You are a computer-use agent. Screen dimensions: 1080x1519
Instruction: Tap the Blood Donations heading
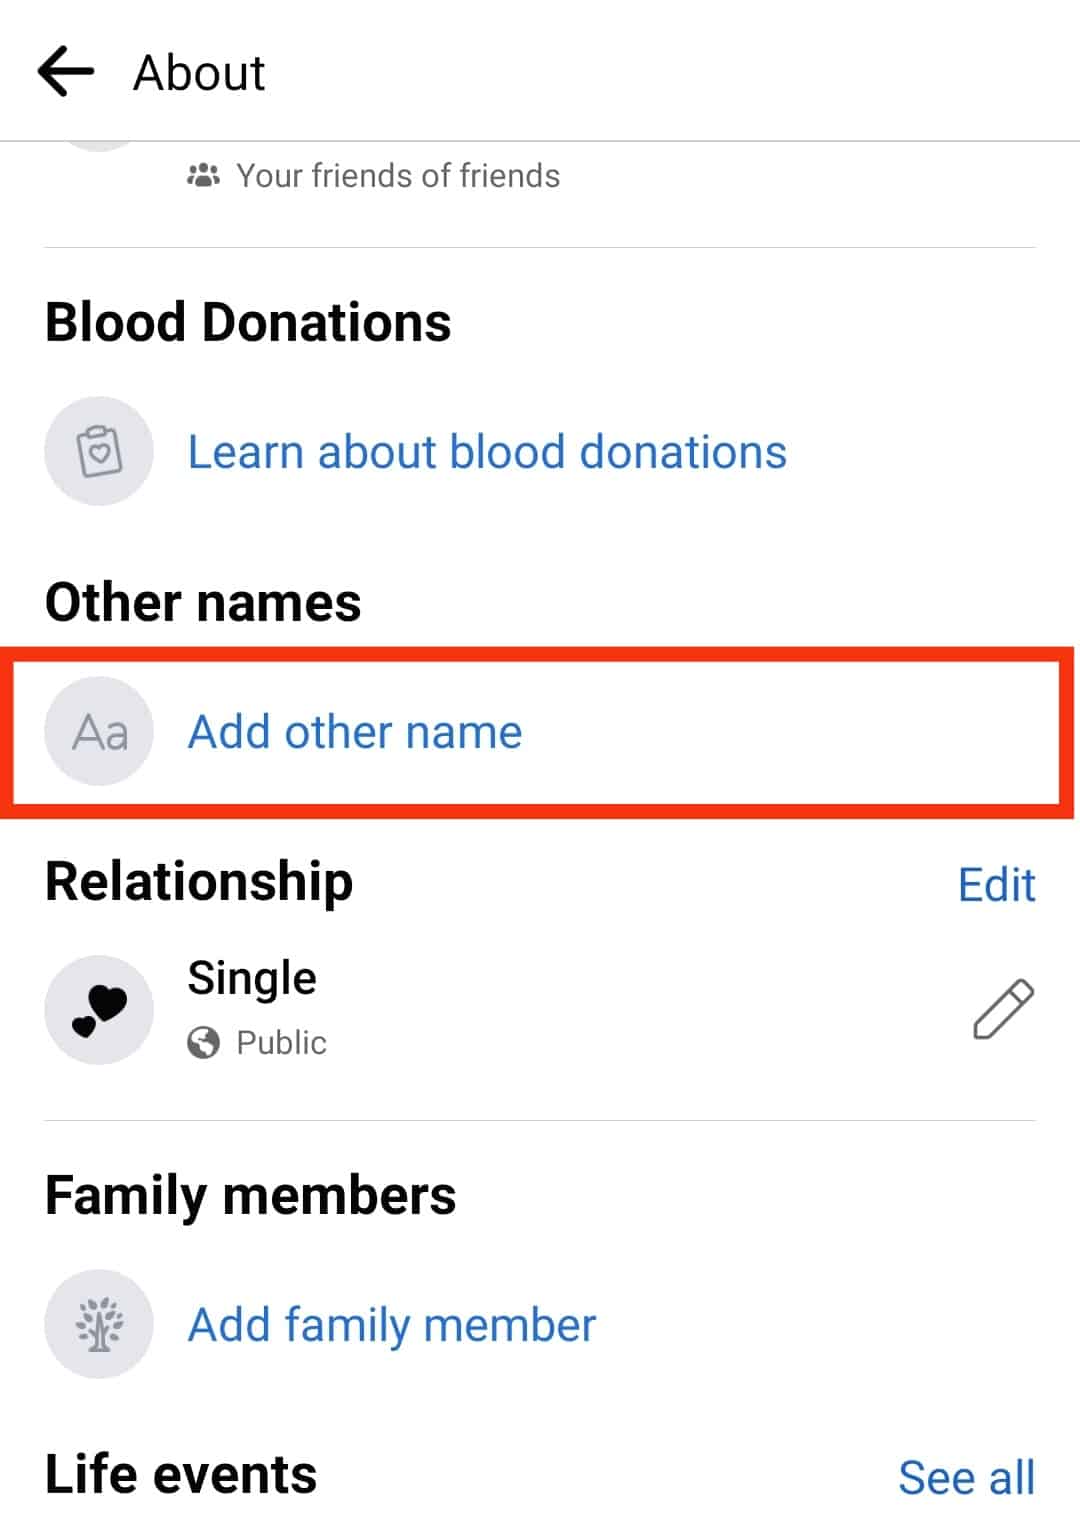pos(248,323)
